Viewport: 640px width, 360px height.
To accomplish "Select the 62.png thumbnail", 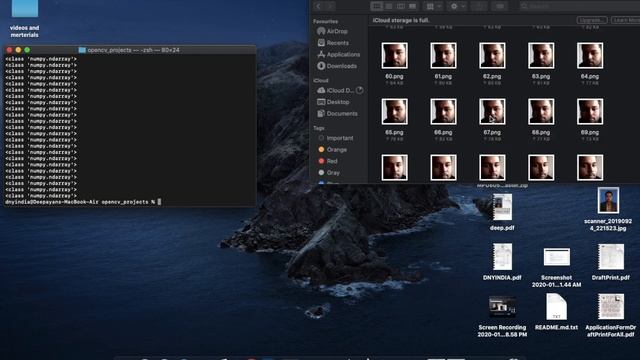I will [492, 56].
